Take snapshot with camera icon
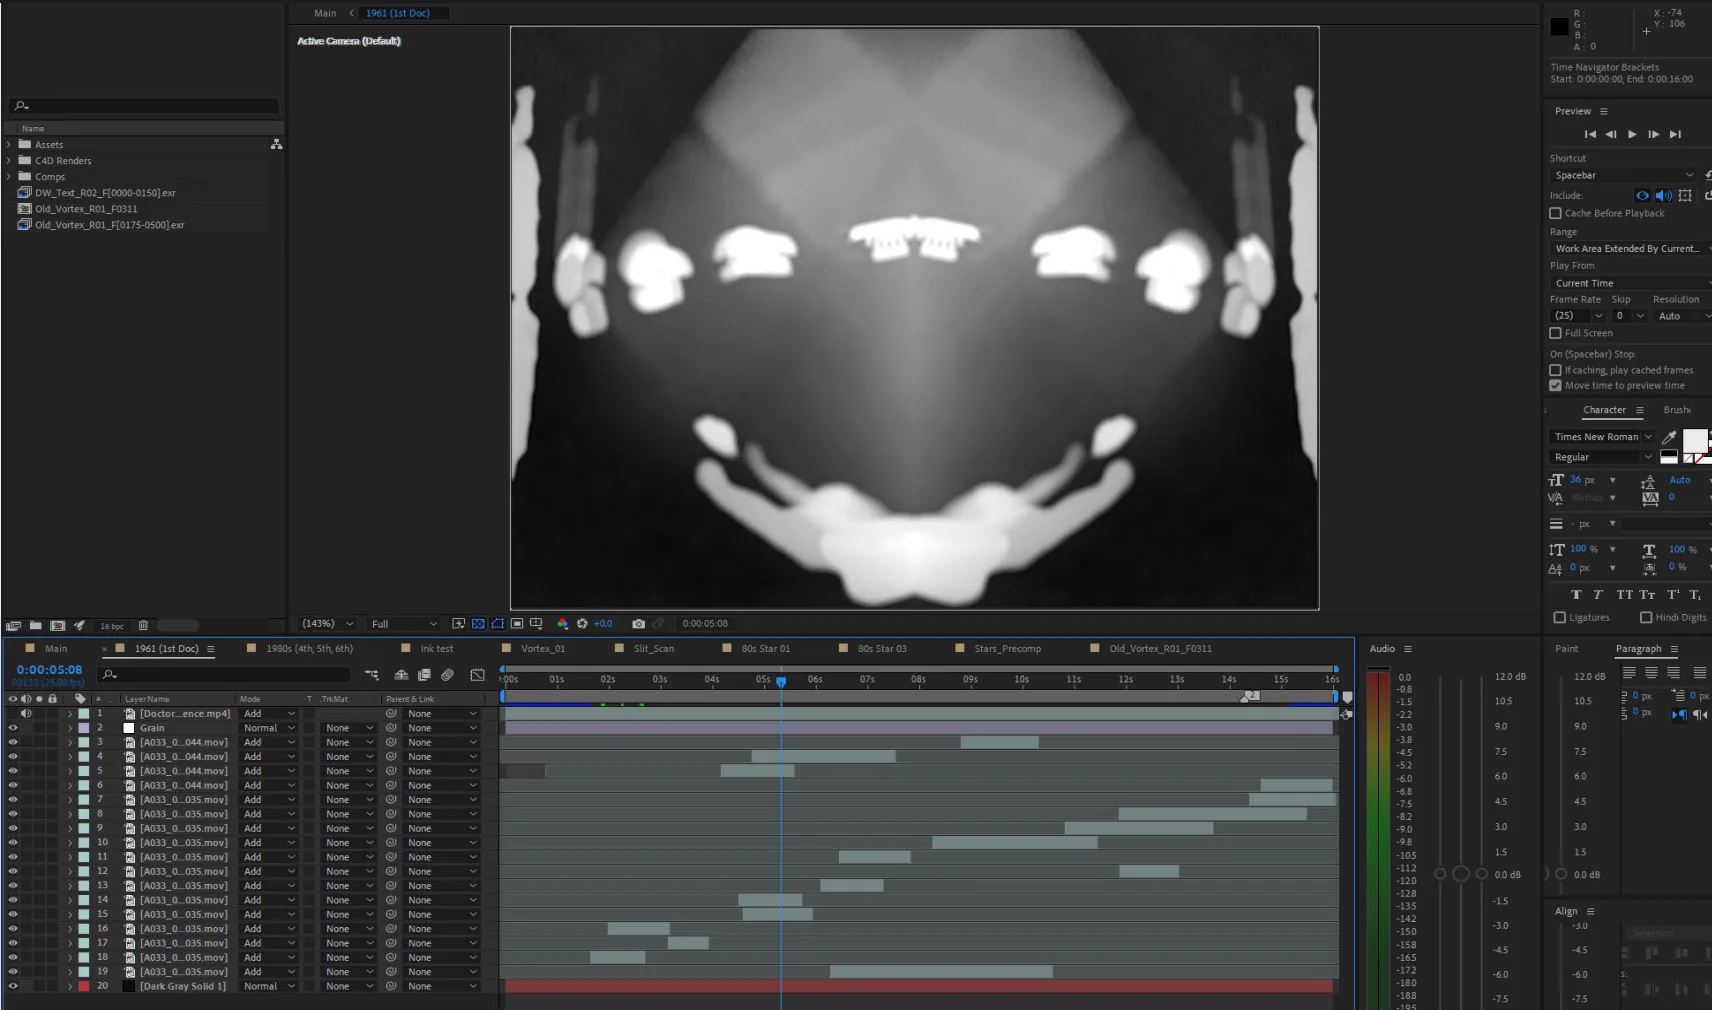This screenshot has width=1712, height=1010. [x=638, y=624]
